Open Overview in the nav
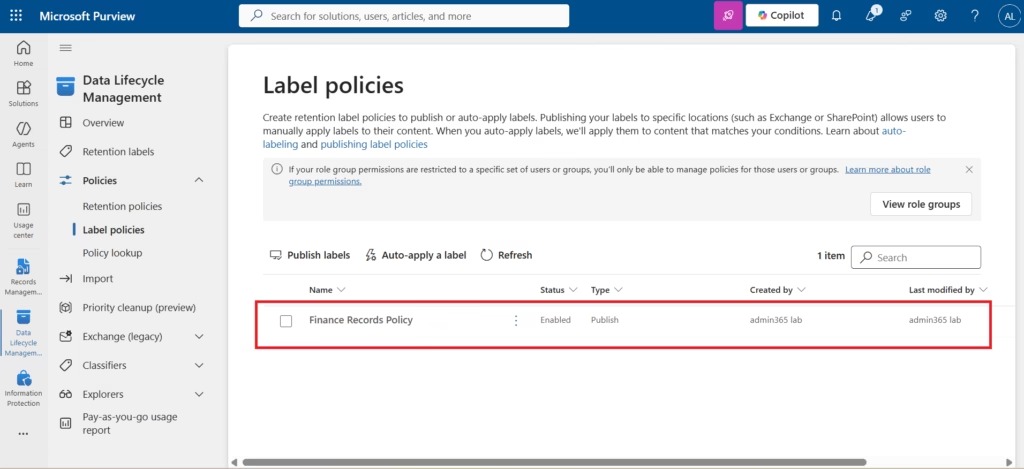1024x469 pixels. (x=103, y=123)
